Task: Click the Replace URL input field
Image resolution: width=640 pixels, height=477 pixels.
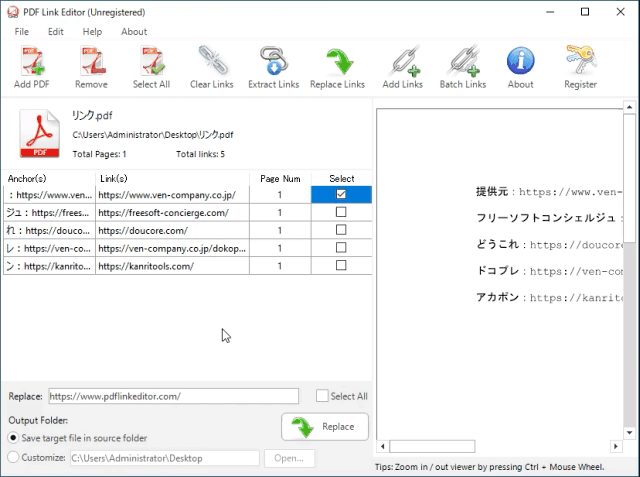Action: click(x=173, y=396)
